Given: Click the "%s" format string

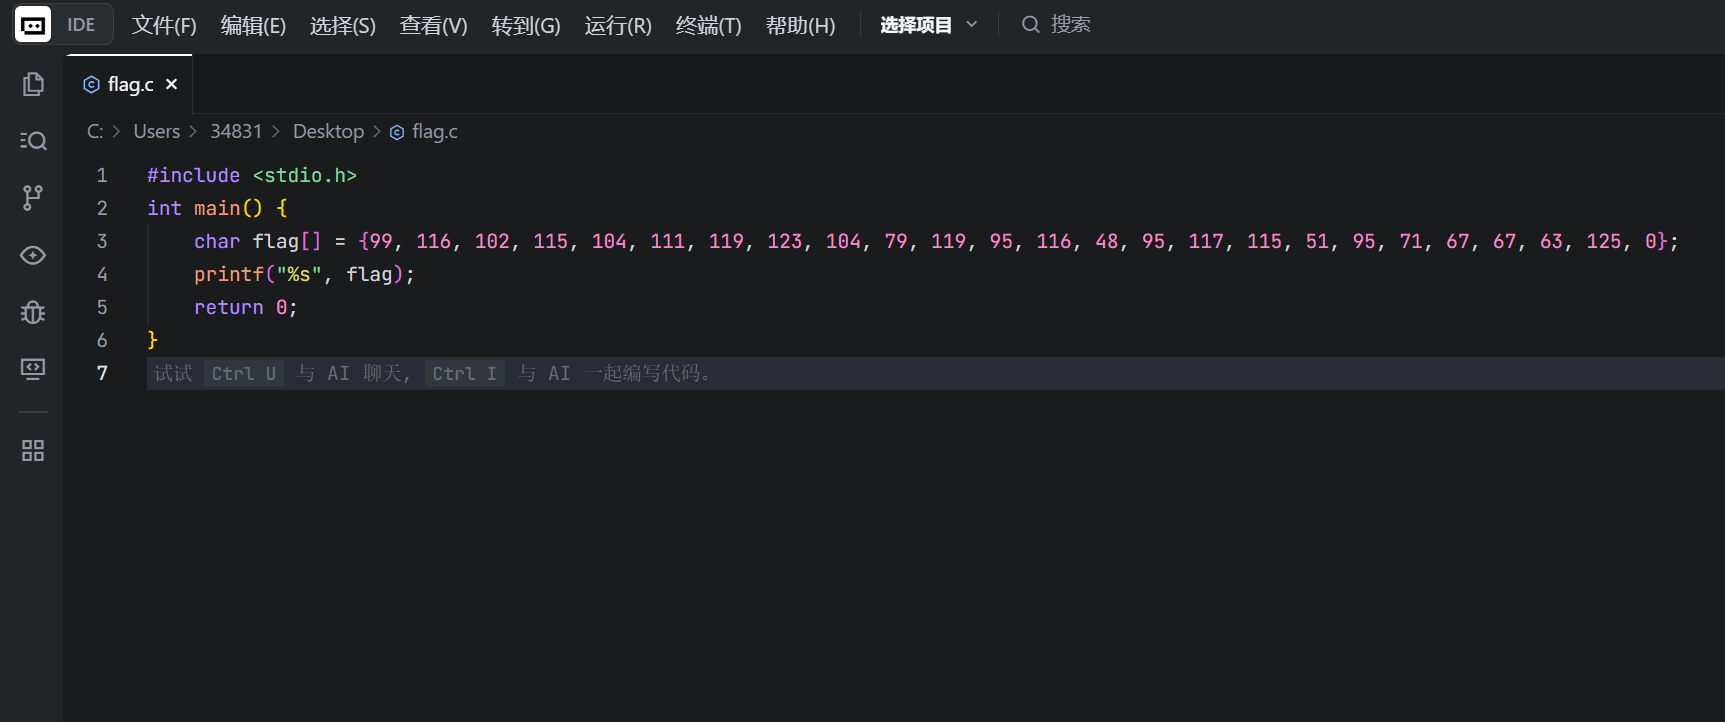Looking at the screenshot, I should [x=299, y=275].
